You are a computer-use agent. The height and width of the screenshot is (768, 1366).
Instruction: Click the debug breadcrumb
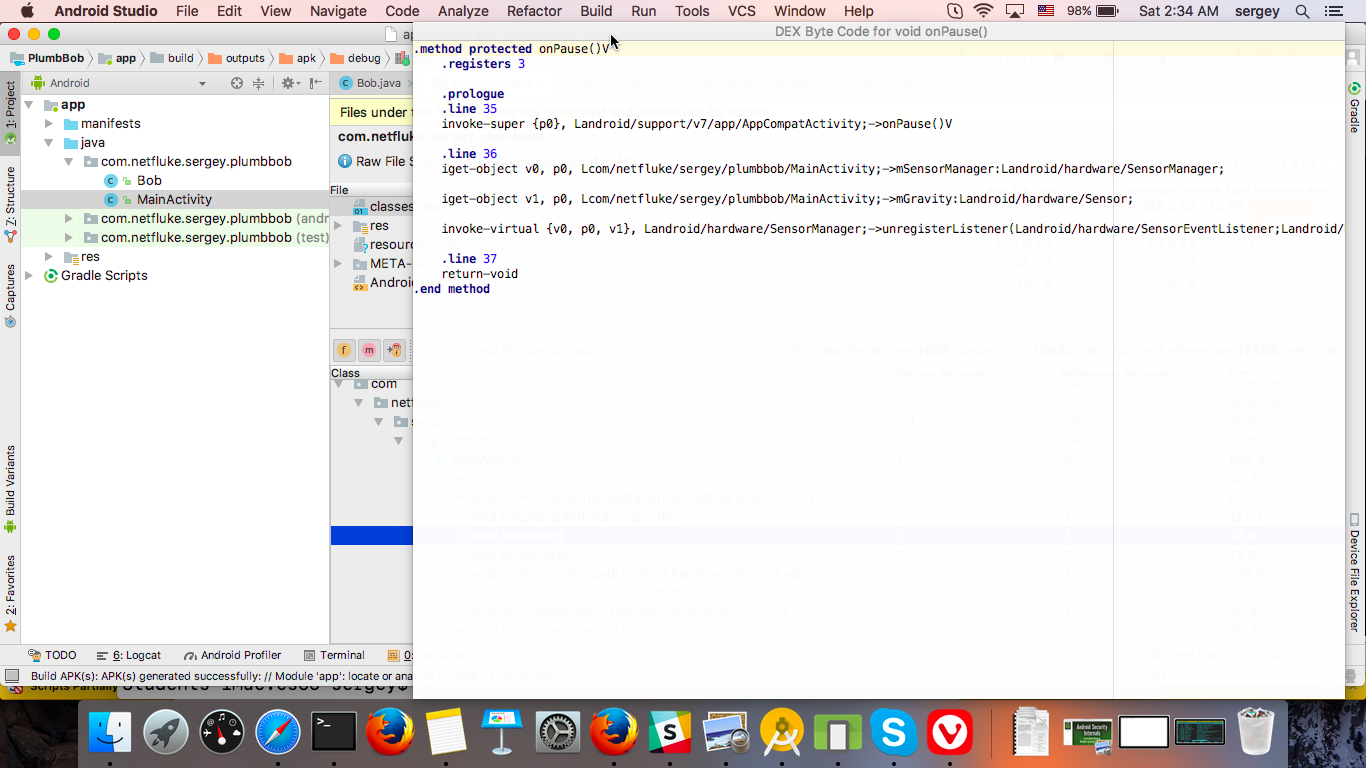point(354,58)
